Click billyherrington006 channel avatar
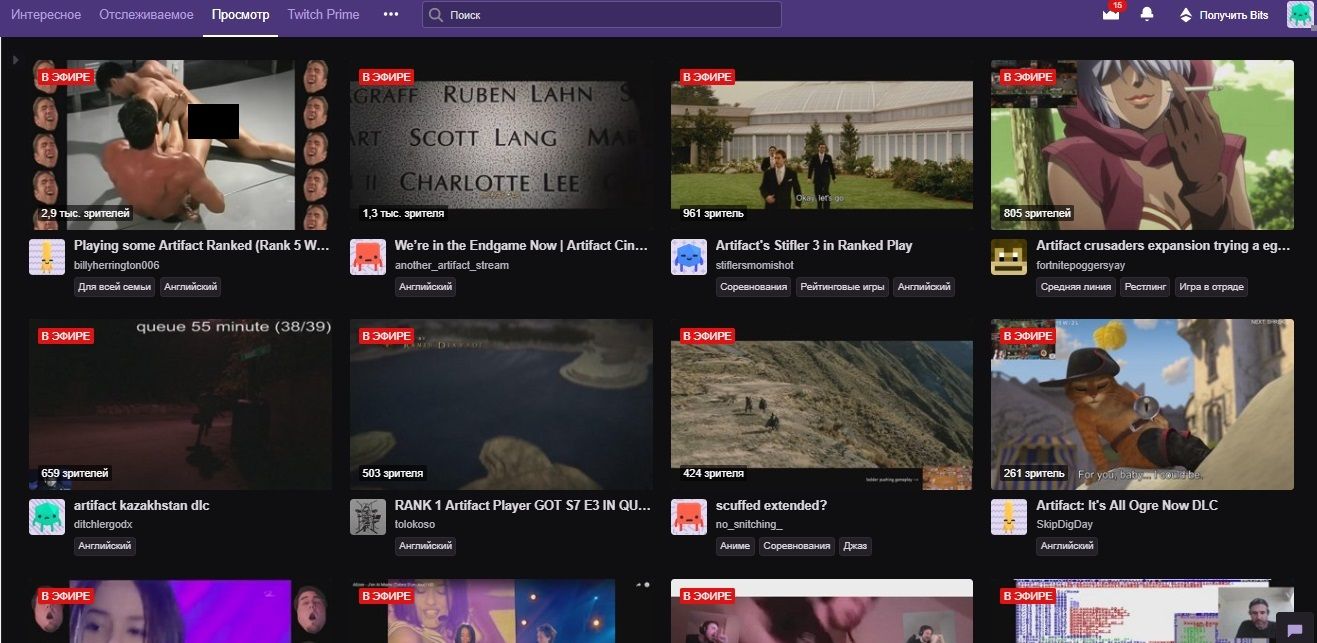The width and height of the screenshot is (1317, 643). click(47, 257)
